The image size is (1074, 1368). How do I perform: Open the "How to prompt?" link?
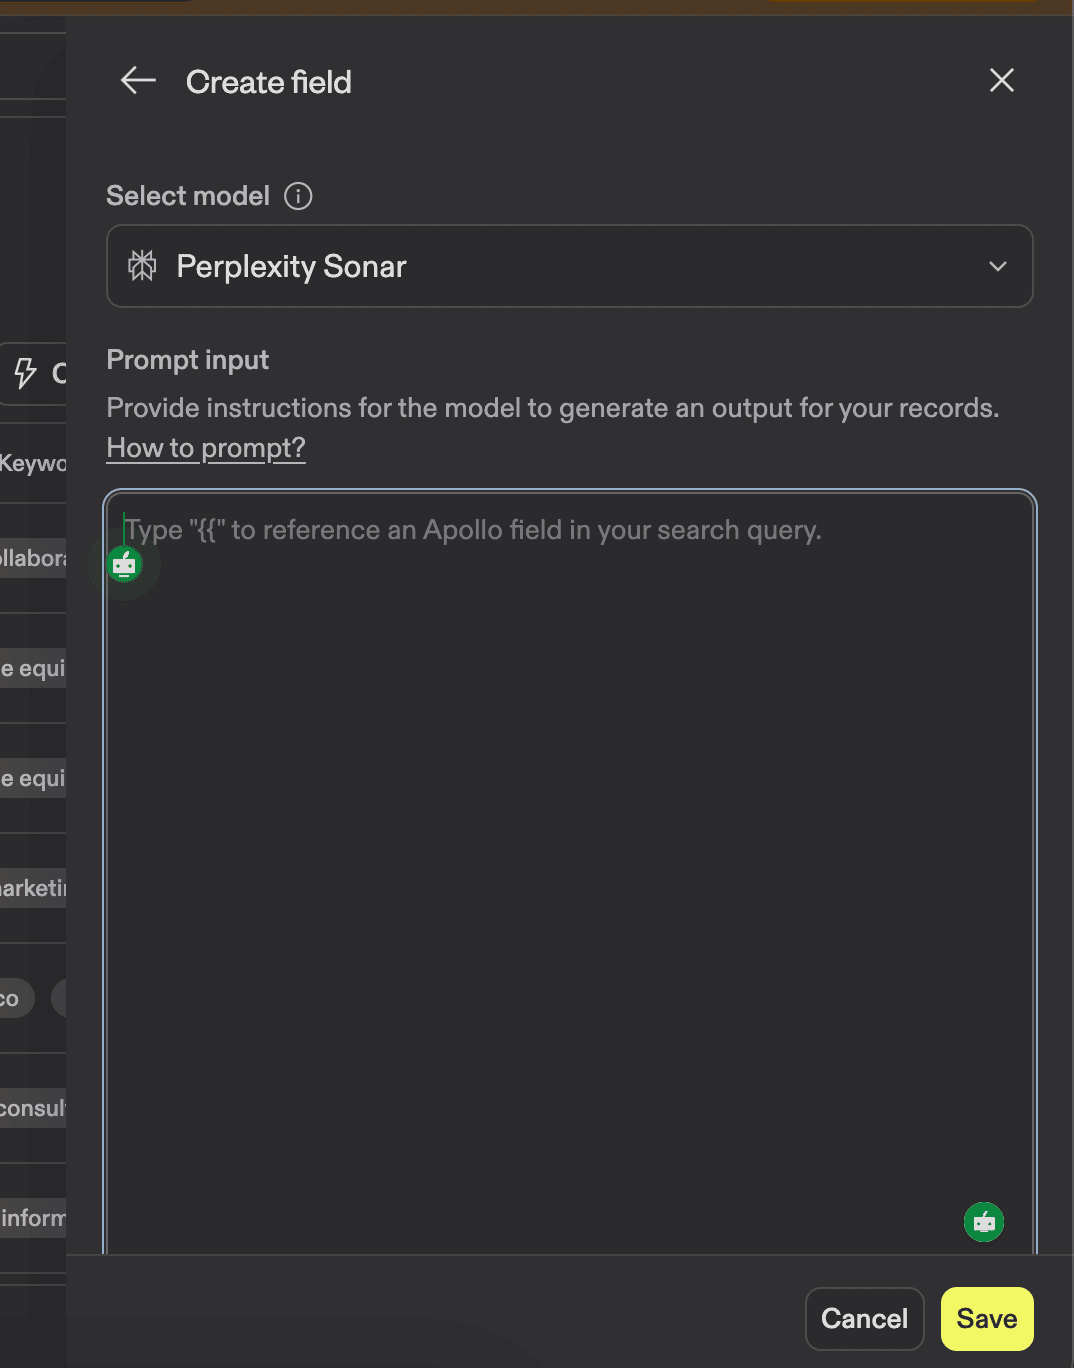pyautogui.click(x=205, y=448)
